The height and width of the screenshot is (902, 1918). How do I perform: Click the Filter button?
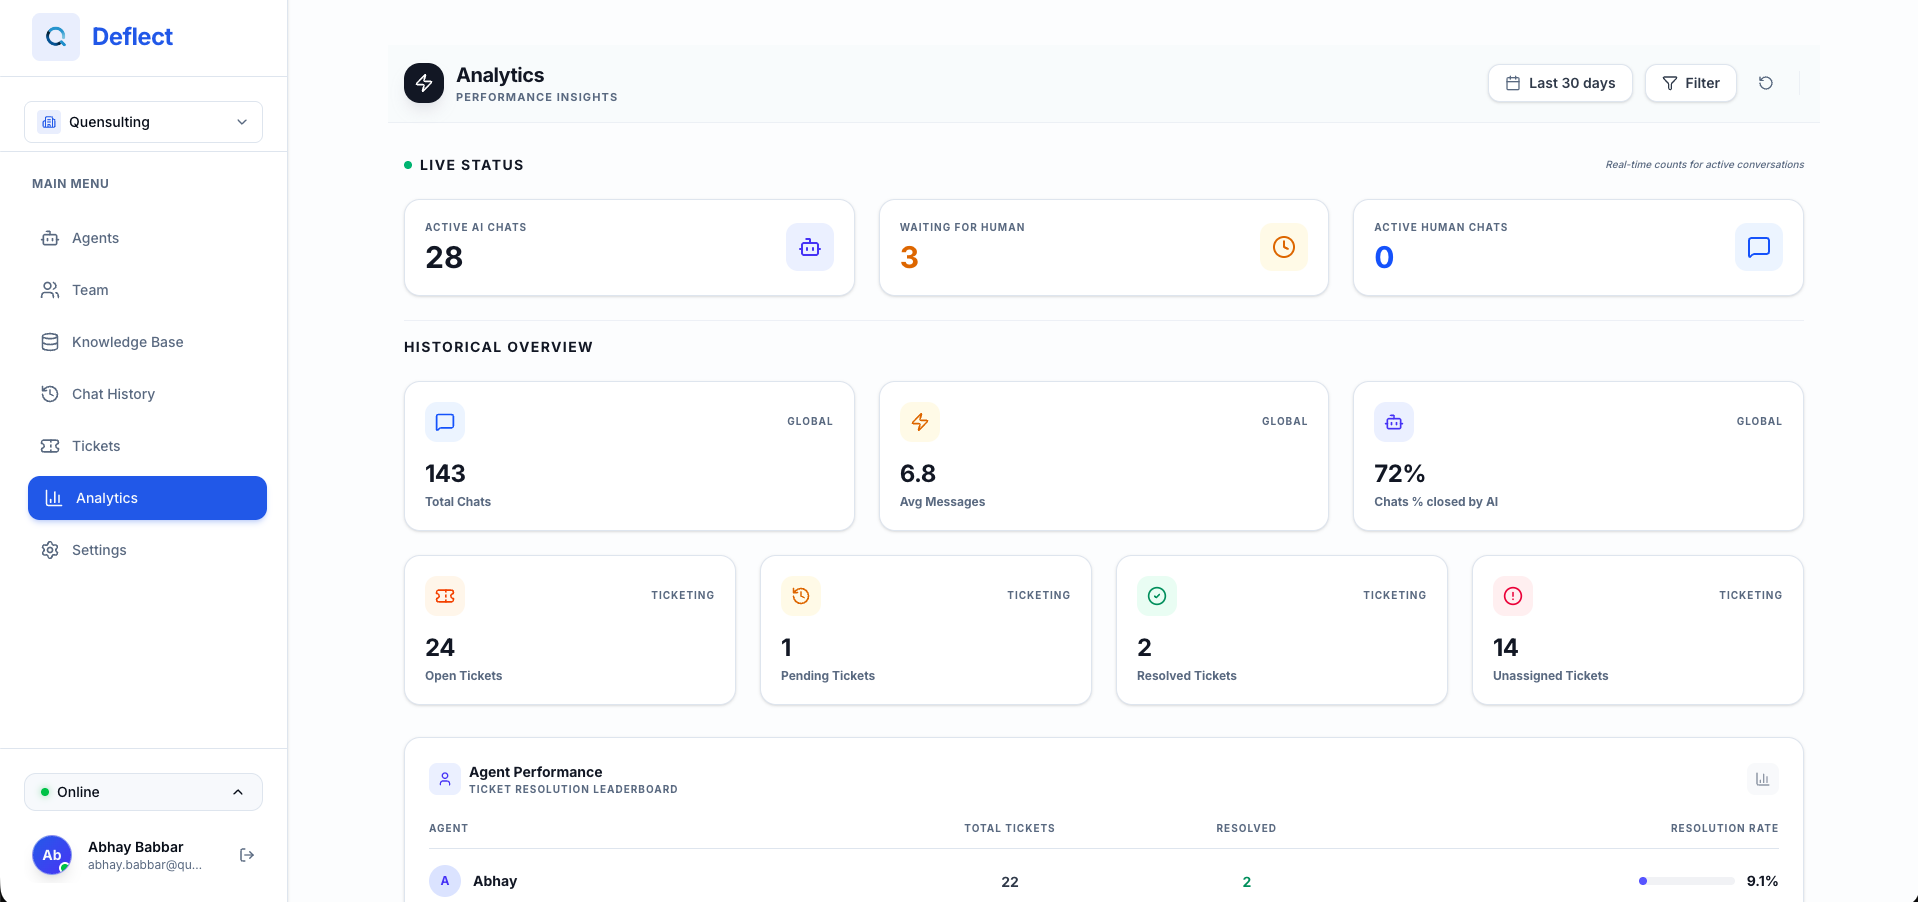click(1690, 83)
